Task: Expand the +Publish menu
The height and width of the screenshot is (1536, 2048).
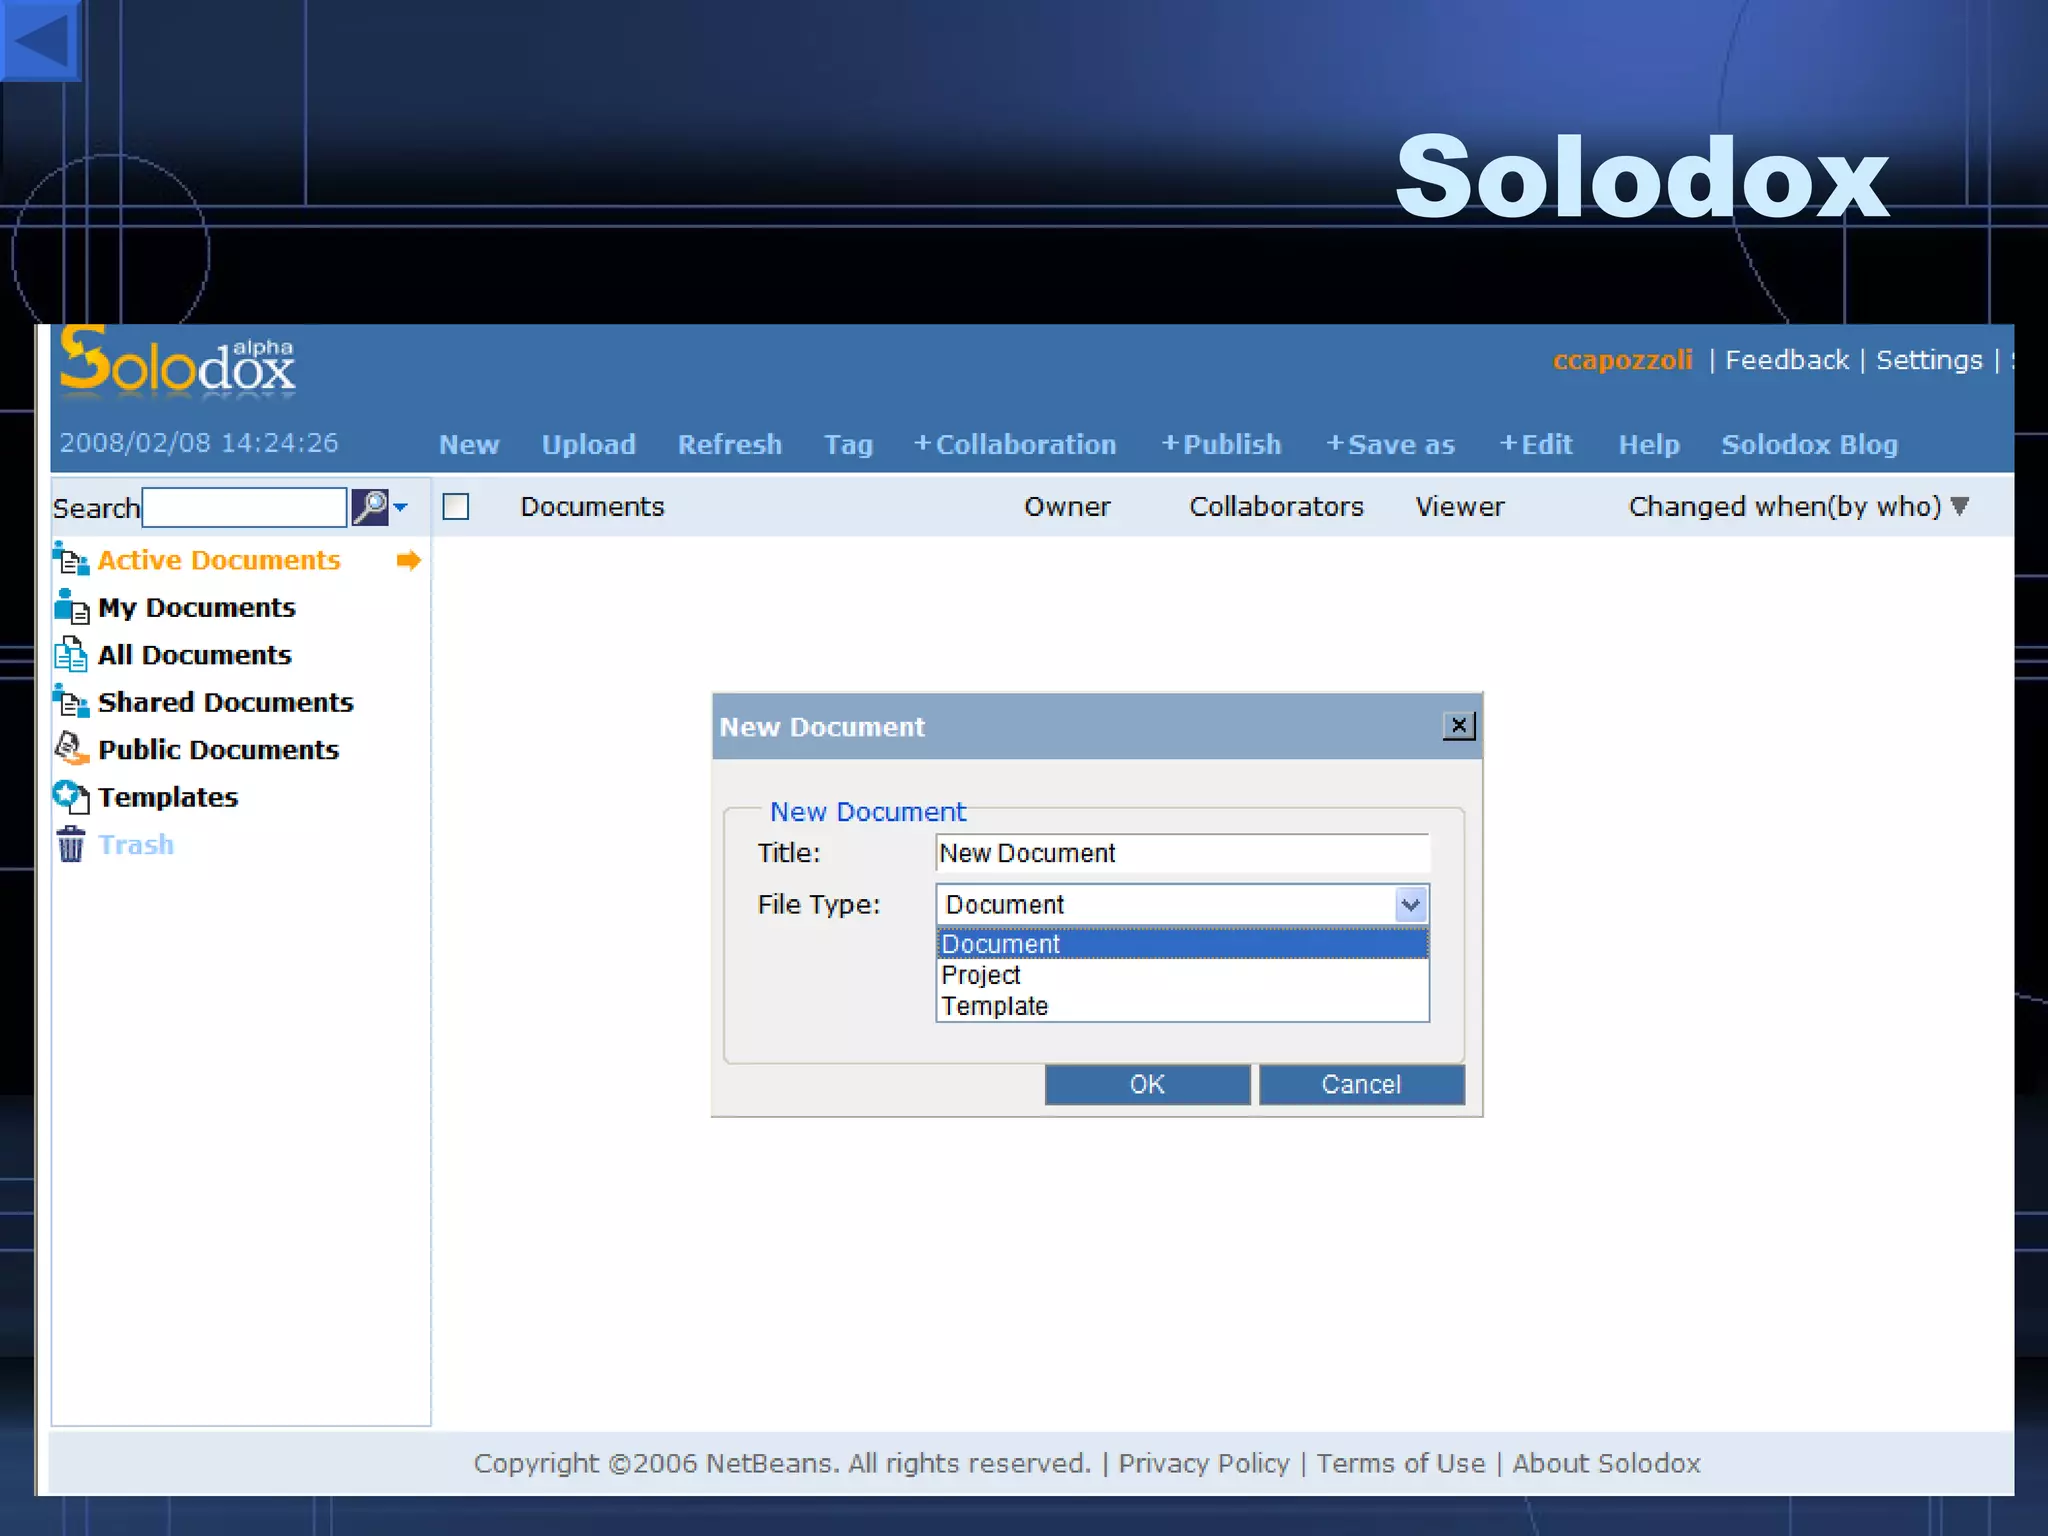Action: point(1221,445)
